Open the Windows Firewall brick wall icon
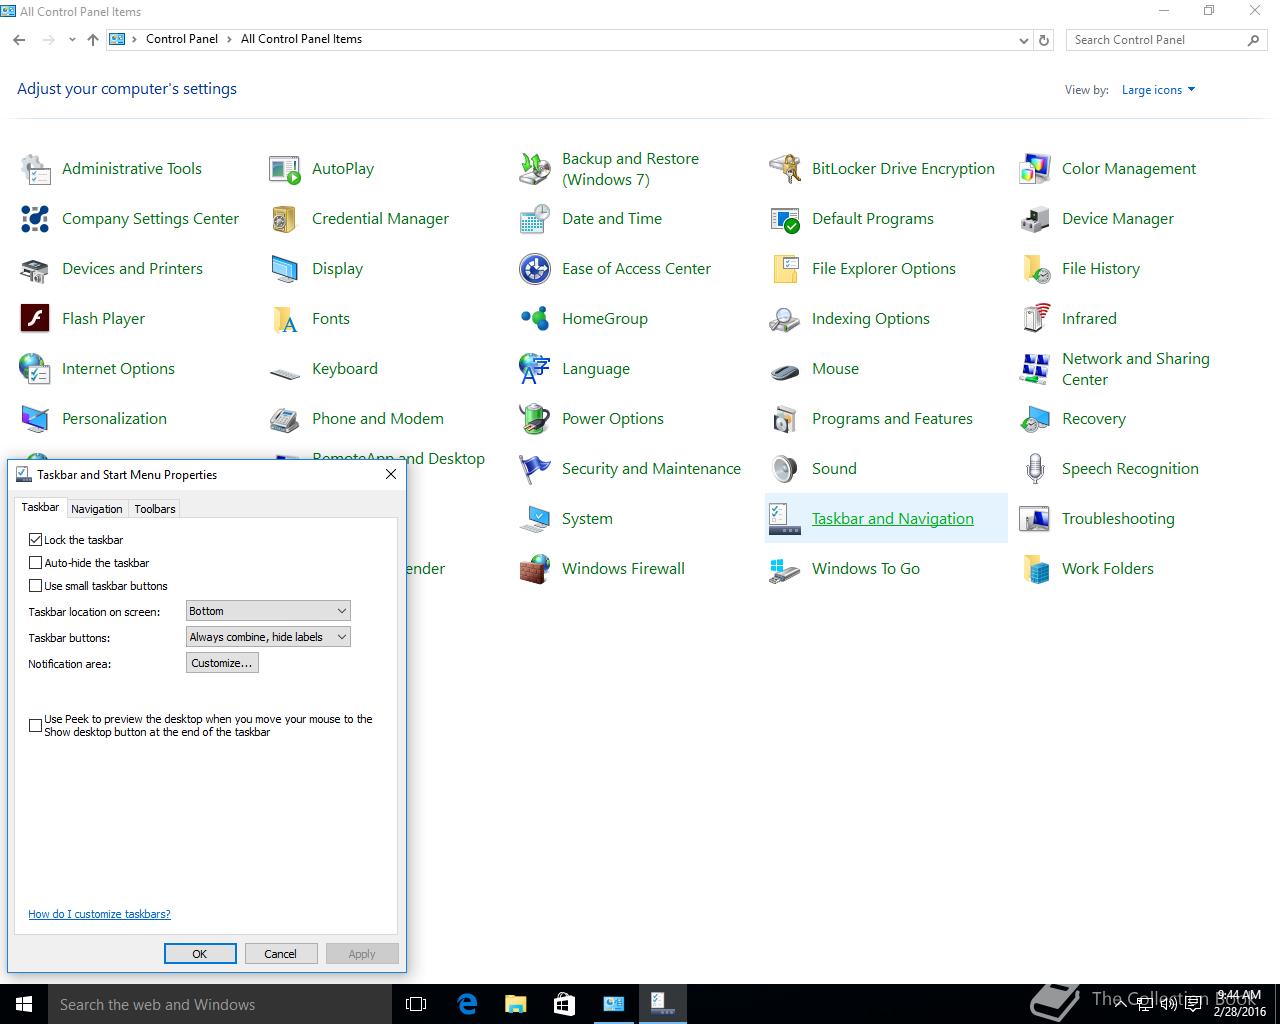 535,569
